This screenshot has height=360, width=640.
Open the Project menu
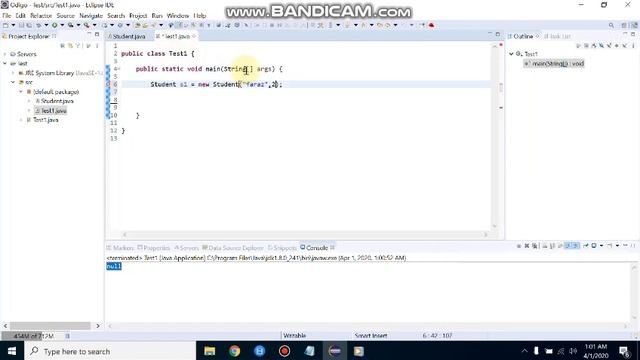coord(138,16)
